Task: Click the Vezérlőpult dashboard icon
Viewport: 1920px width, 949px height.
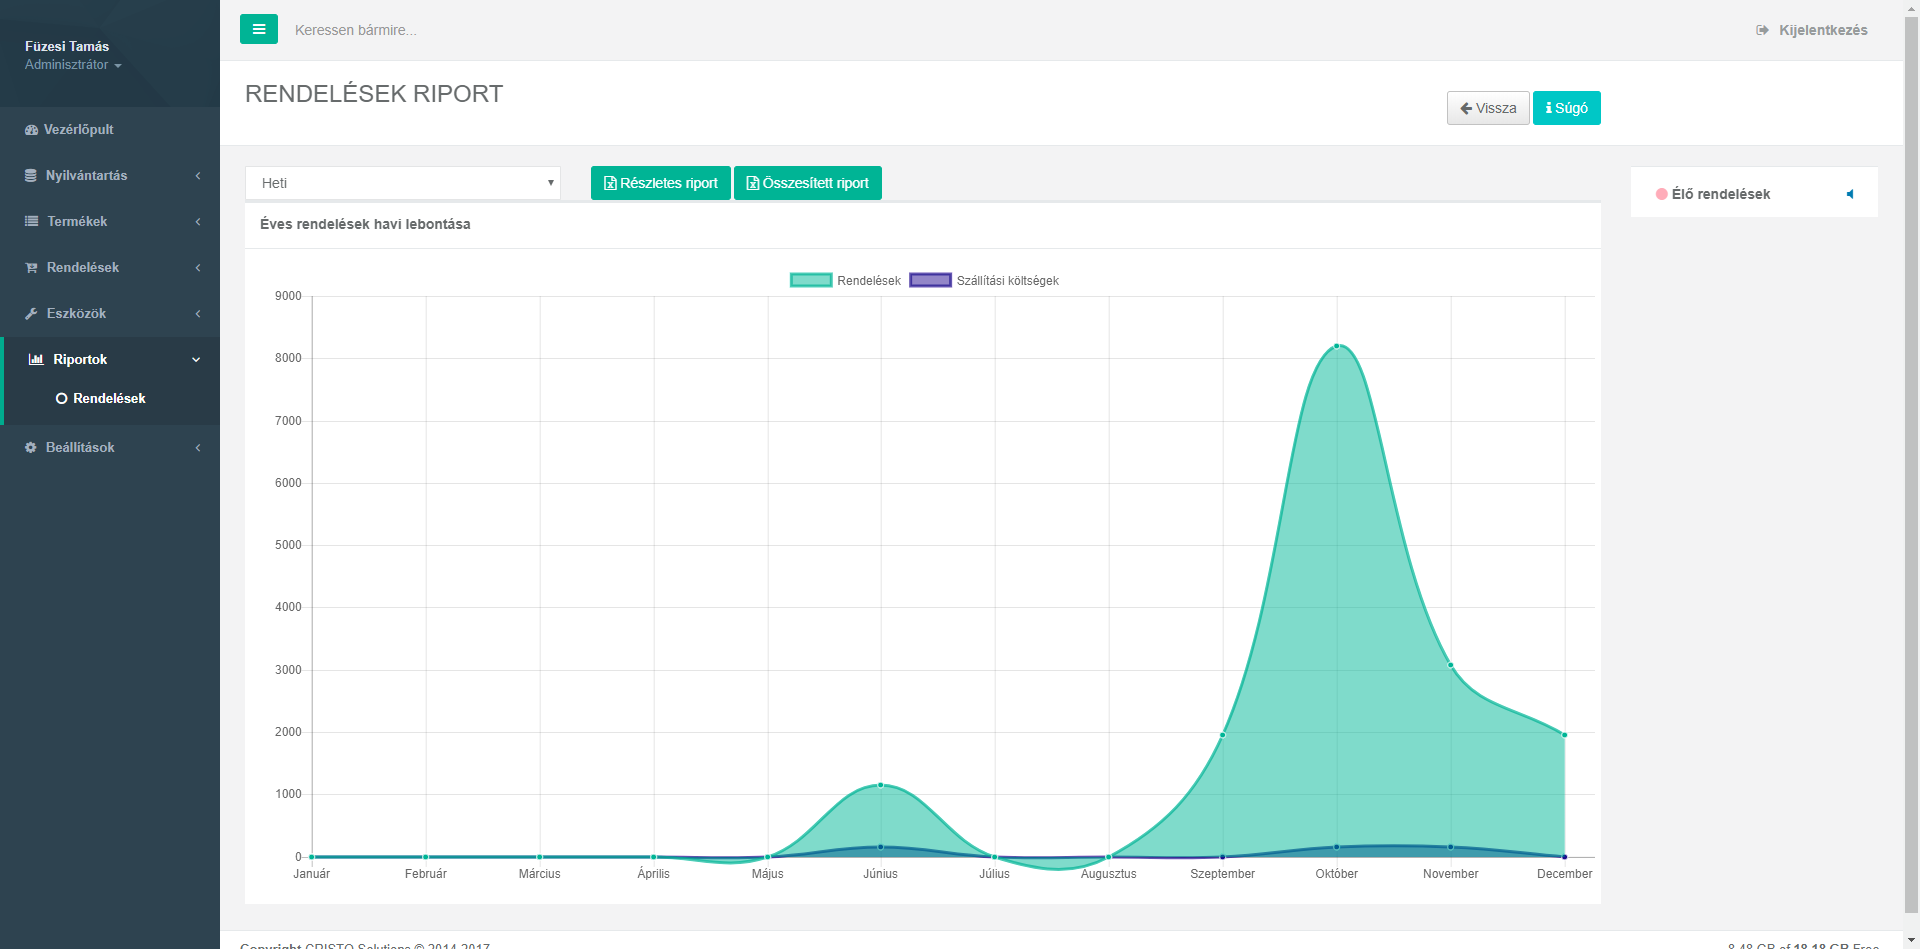Action: pos(31,130)
